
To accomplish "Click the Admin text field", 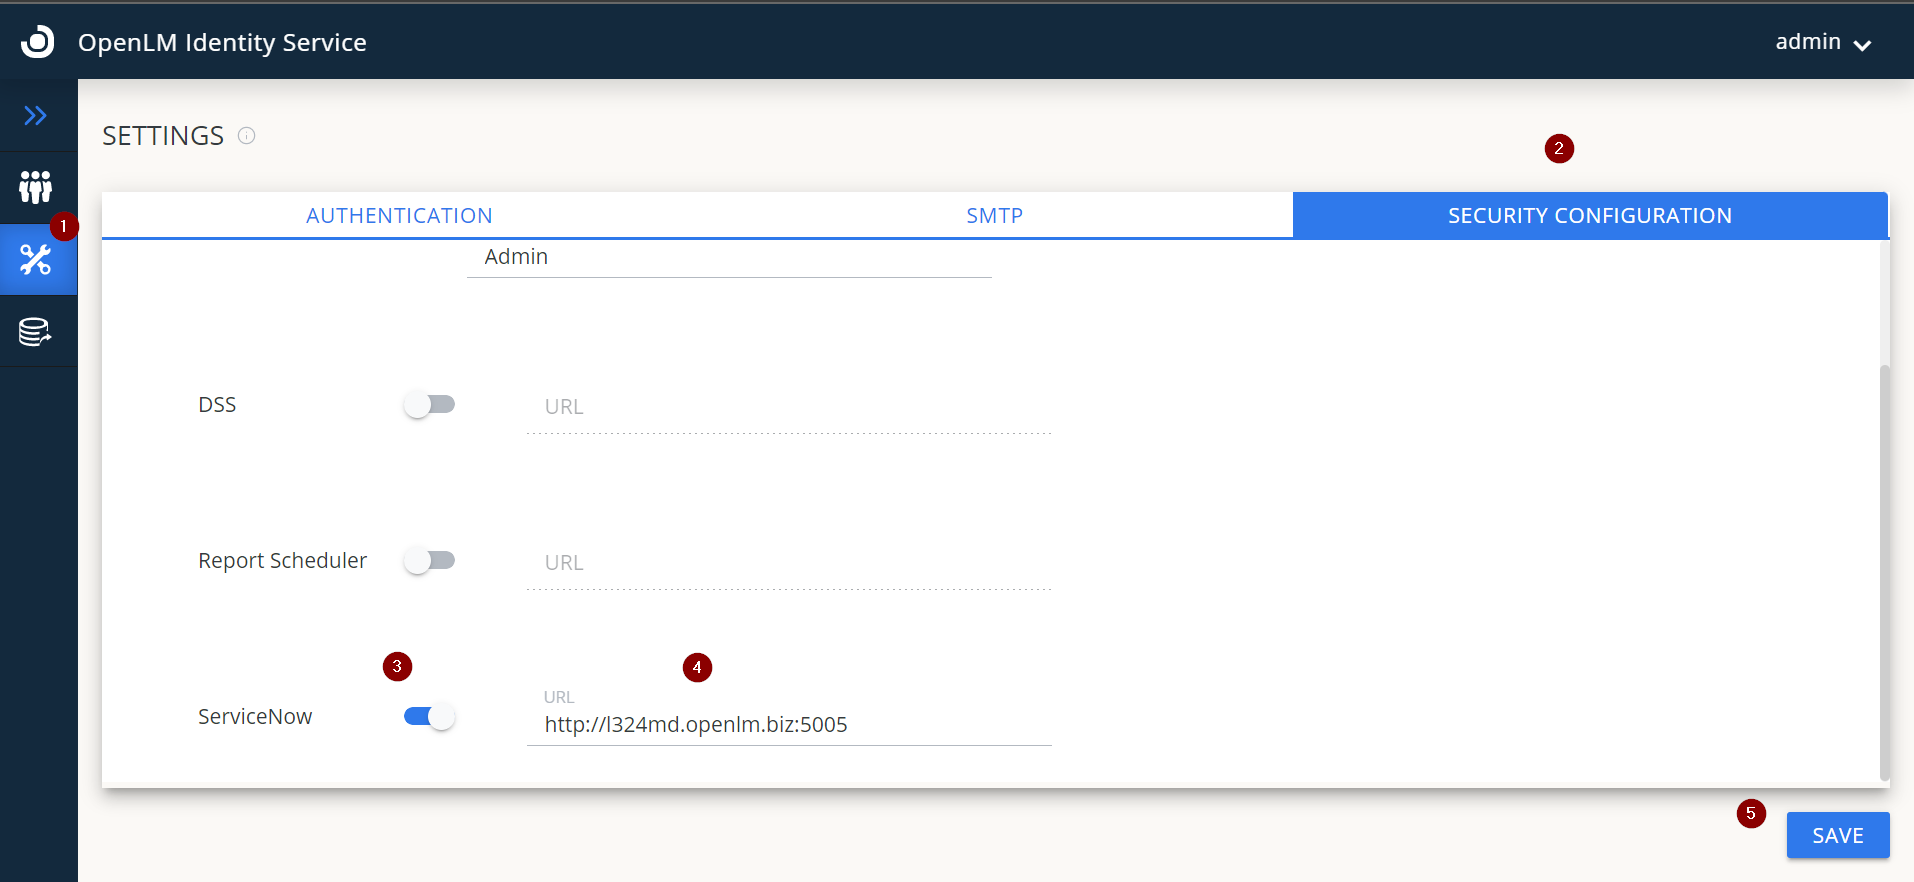I will pyautogui.click(x=728, y=258).
